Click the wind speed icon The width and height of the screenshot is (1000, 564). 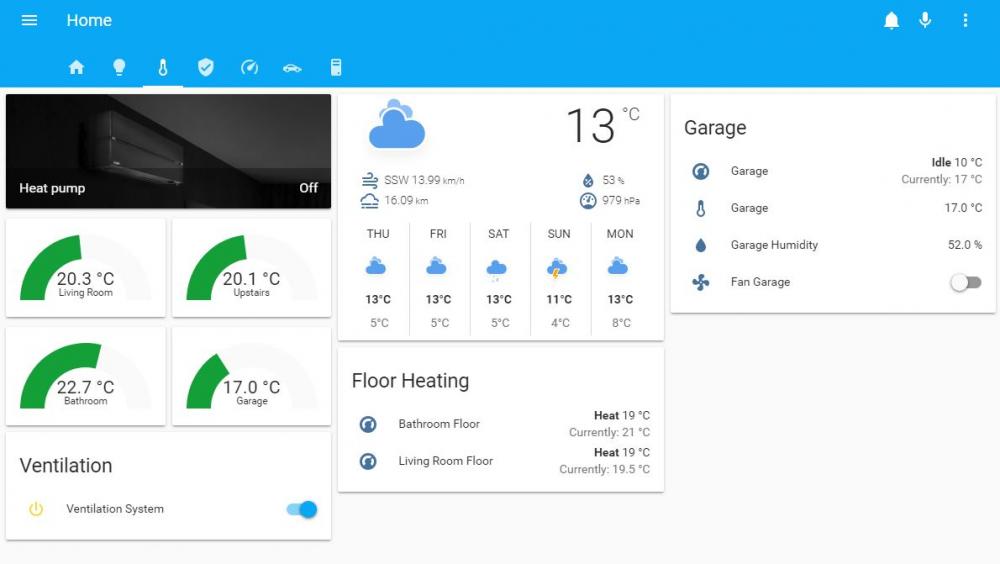369,180
